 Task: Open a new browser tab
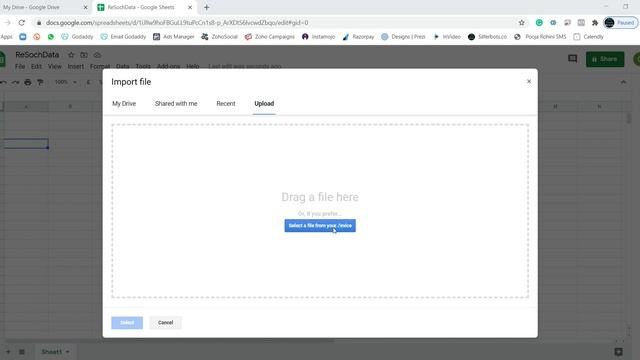[207, 7]
